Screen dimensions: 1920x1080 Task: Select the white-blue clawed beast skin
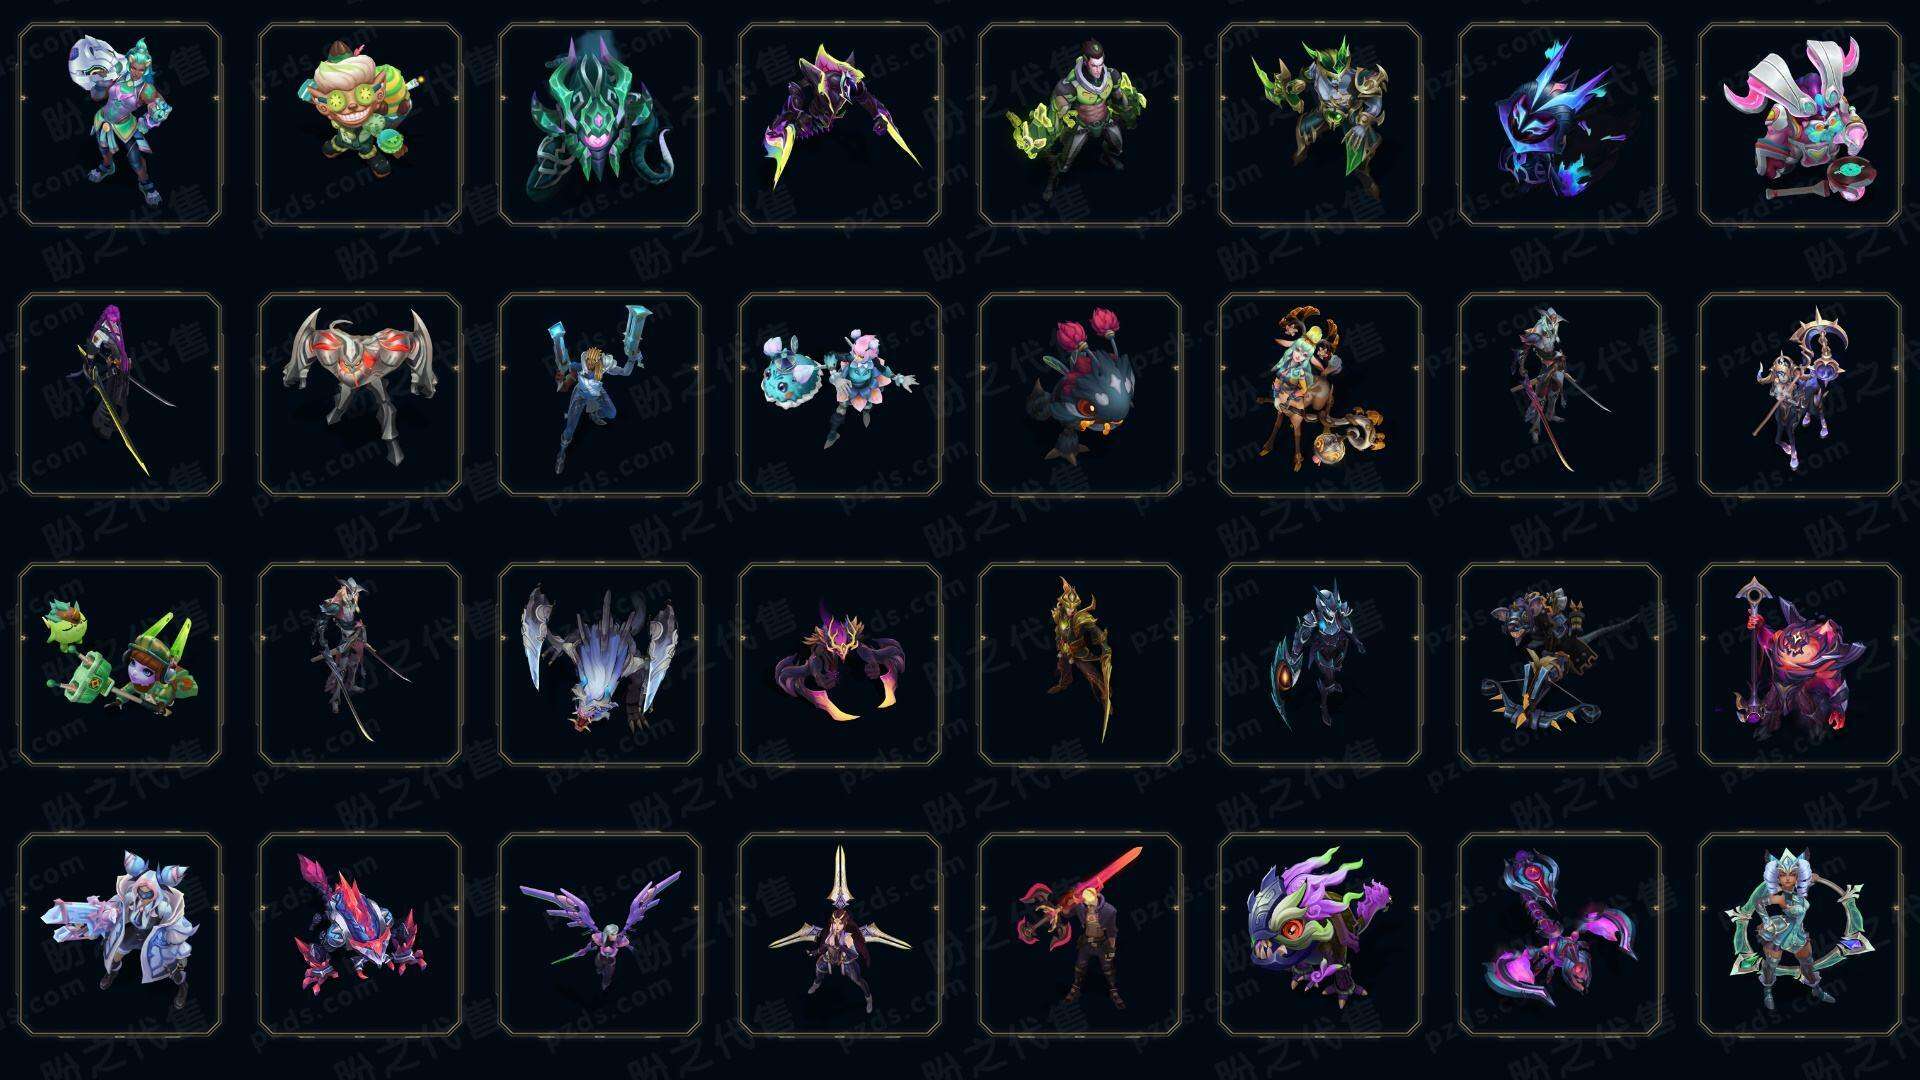pos(600,664)
